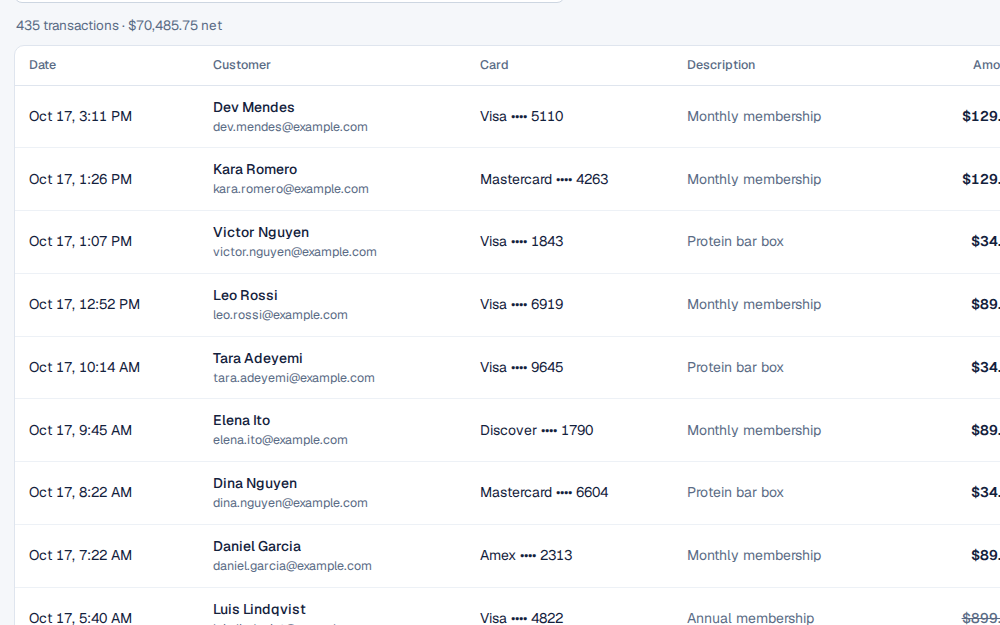
Task: Click date Oct 17, 1:26 PM
Action: pyautogui.click(x=80, y=179)
